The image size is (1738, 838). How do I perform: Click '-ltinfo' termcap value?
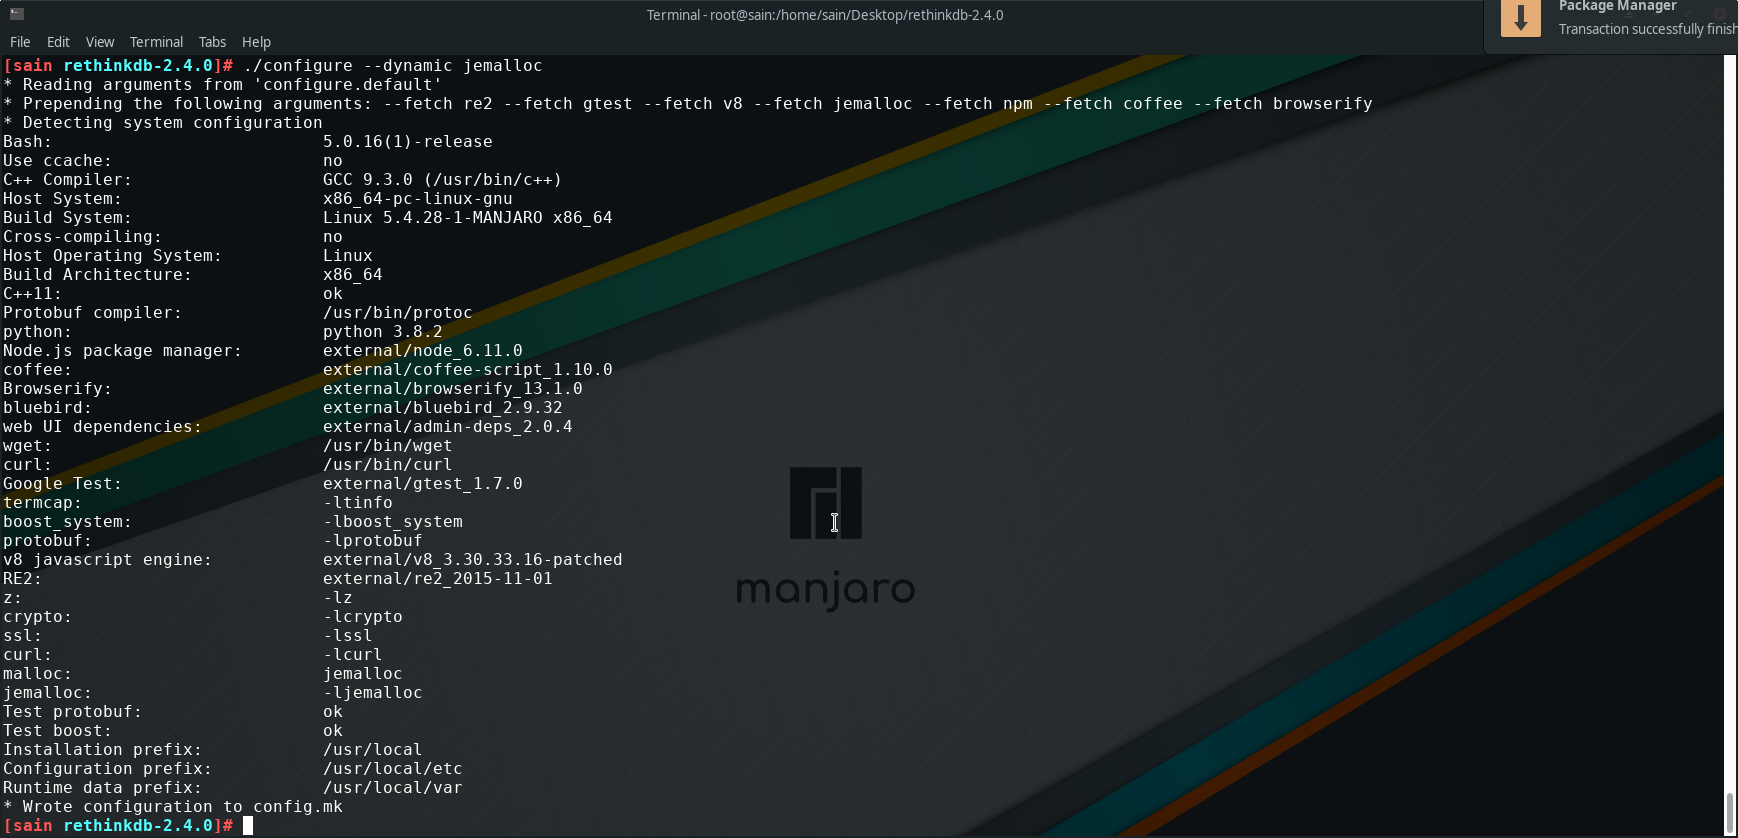click(x=357, y=503)
